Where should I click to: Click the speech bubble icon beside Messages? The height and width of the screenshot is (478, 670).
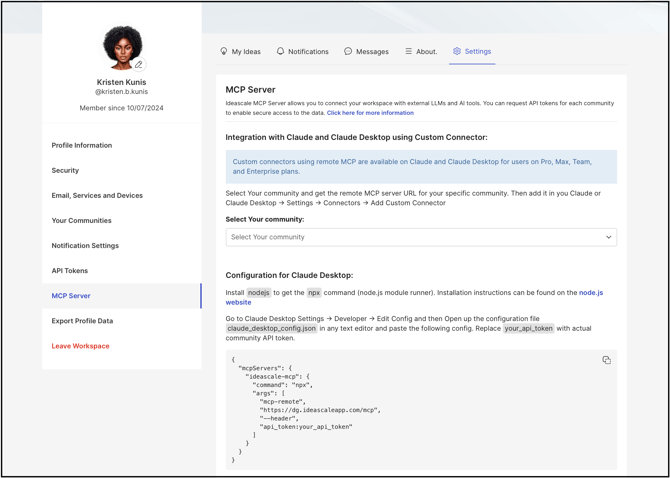tap(348, 51)
